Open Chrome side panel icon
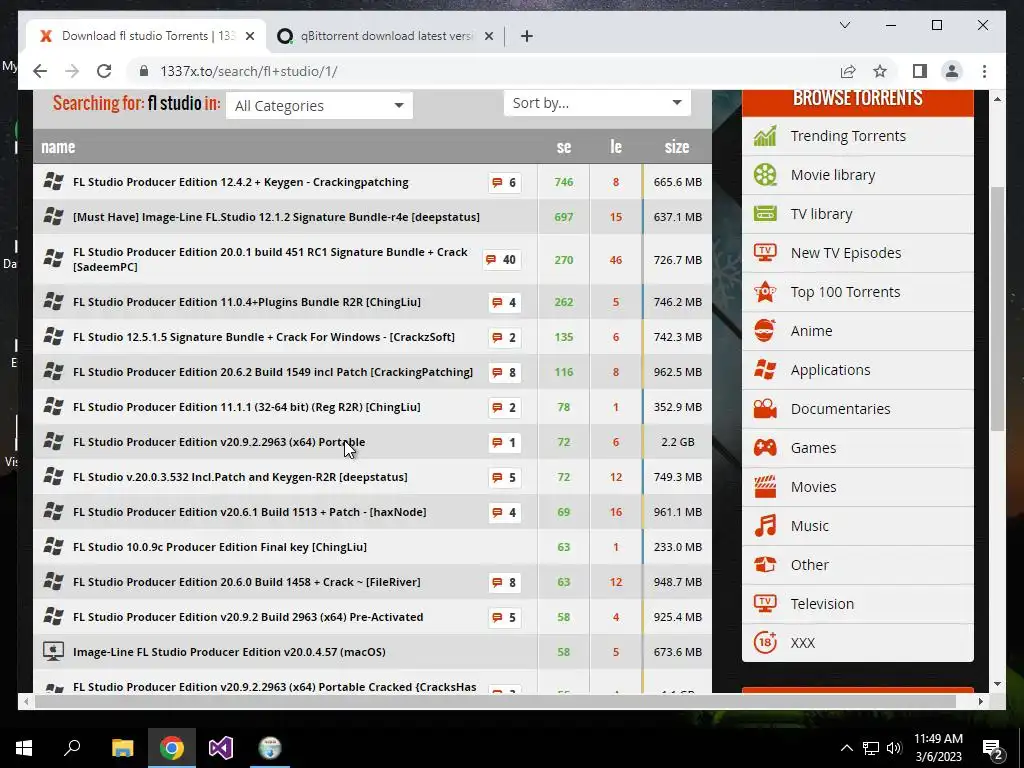1024x768 pixels. point(920,71)
